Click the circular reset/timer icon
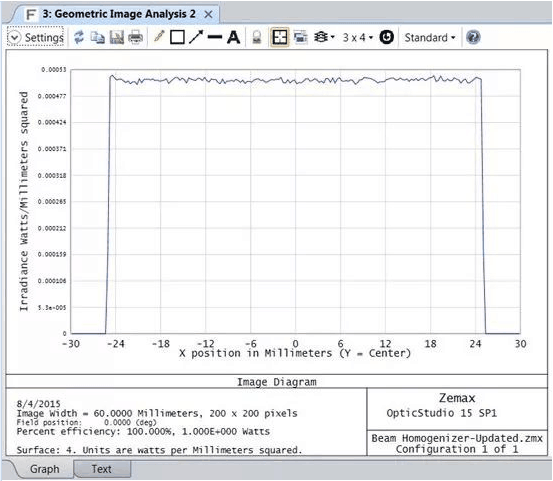Image resolution: width=553 pixels, height=481 pixels. point(387,37)
